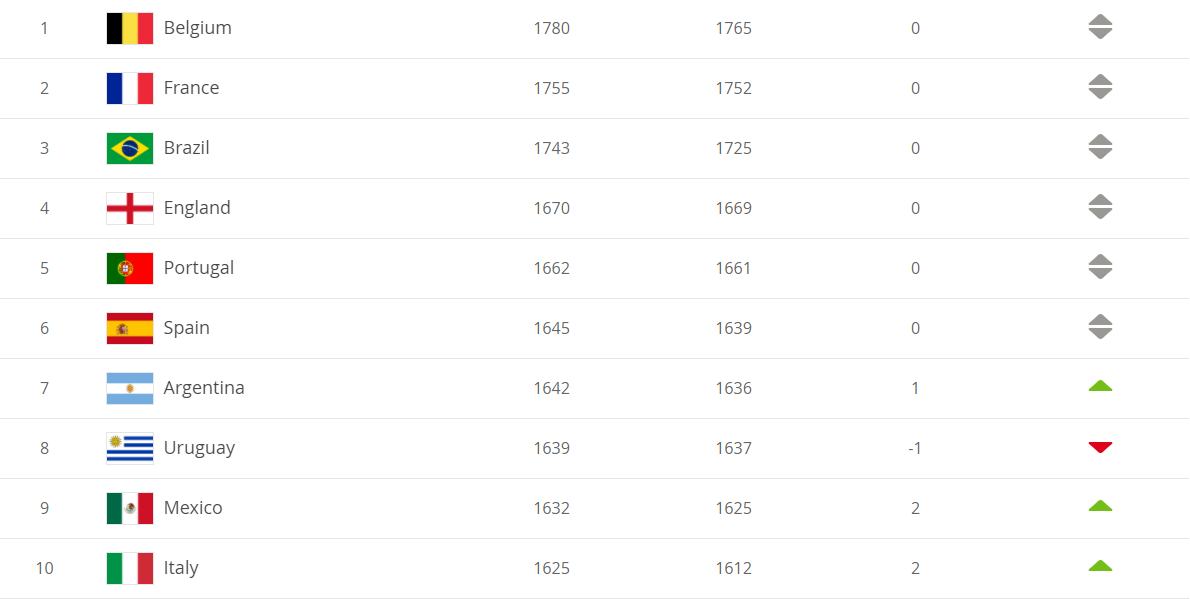Open the France team link

point(191,87)
